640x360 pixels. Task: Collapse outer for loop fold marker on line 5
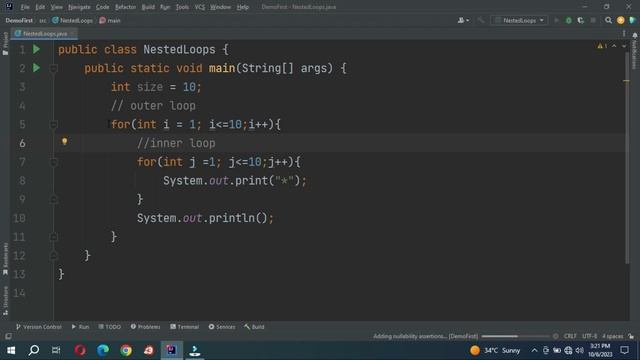click(53, 124)
